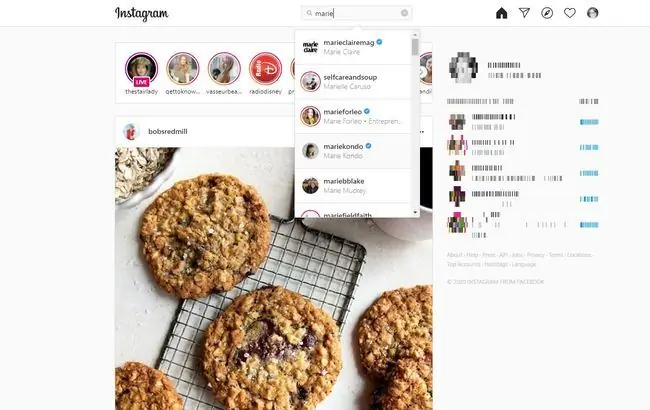
Task: Select marieclairemag search result
Action: point(353,47)
